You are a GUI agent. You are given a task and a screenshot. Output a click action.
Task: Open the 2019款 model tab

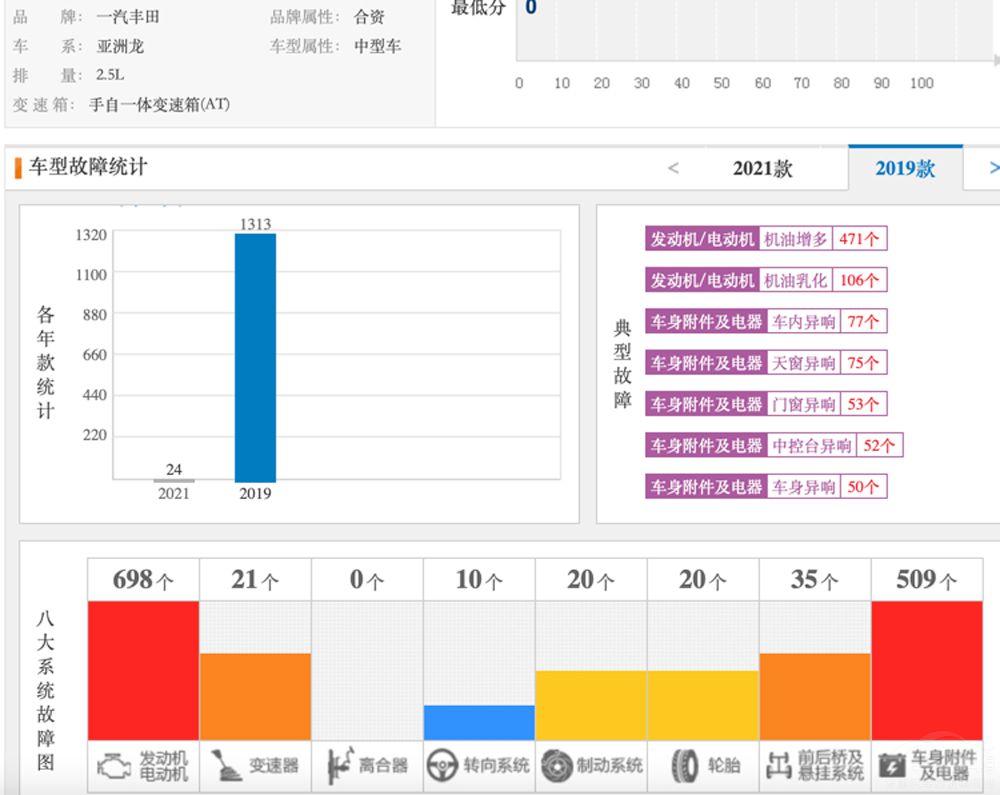(904, 168)
